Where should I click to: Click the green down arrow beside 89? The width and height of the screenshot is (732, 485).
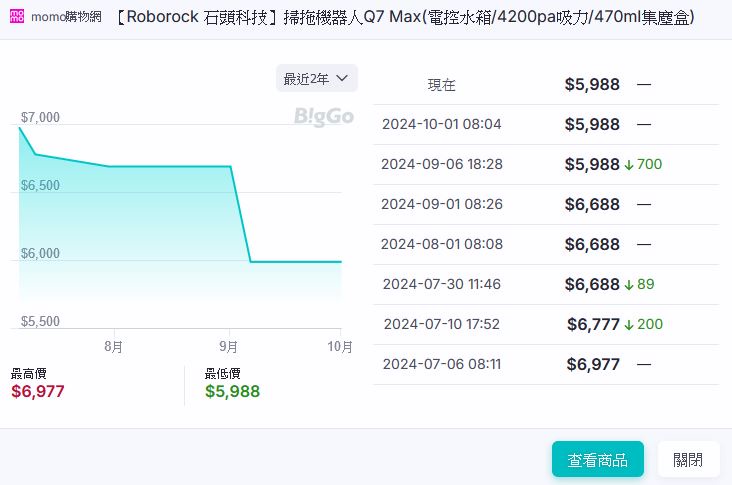click(629, 285)
